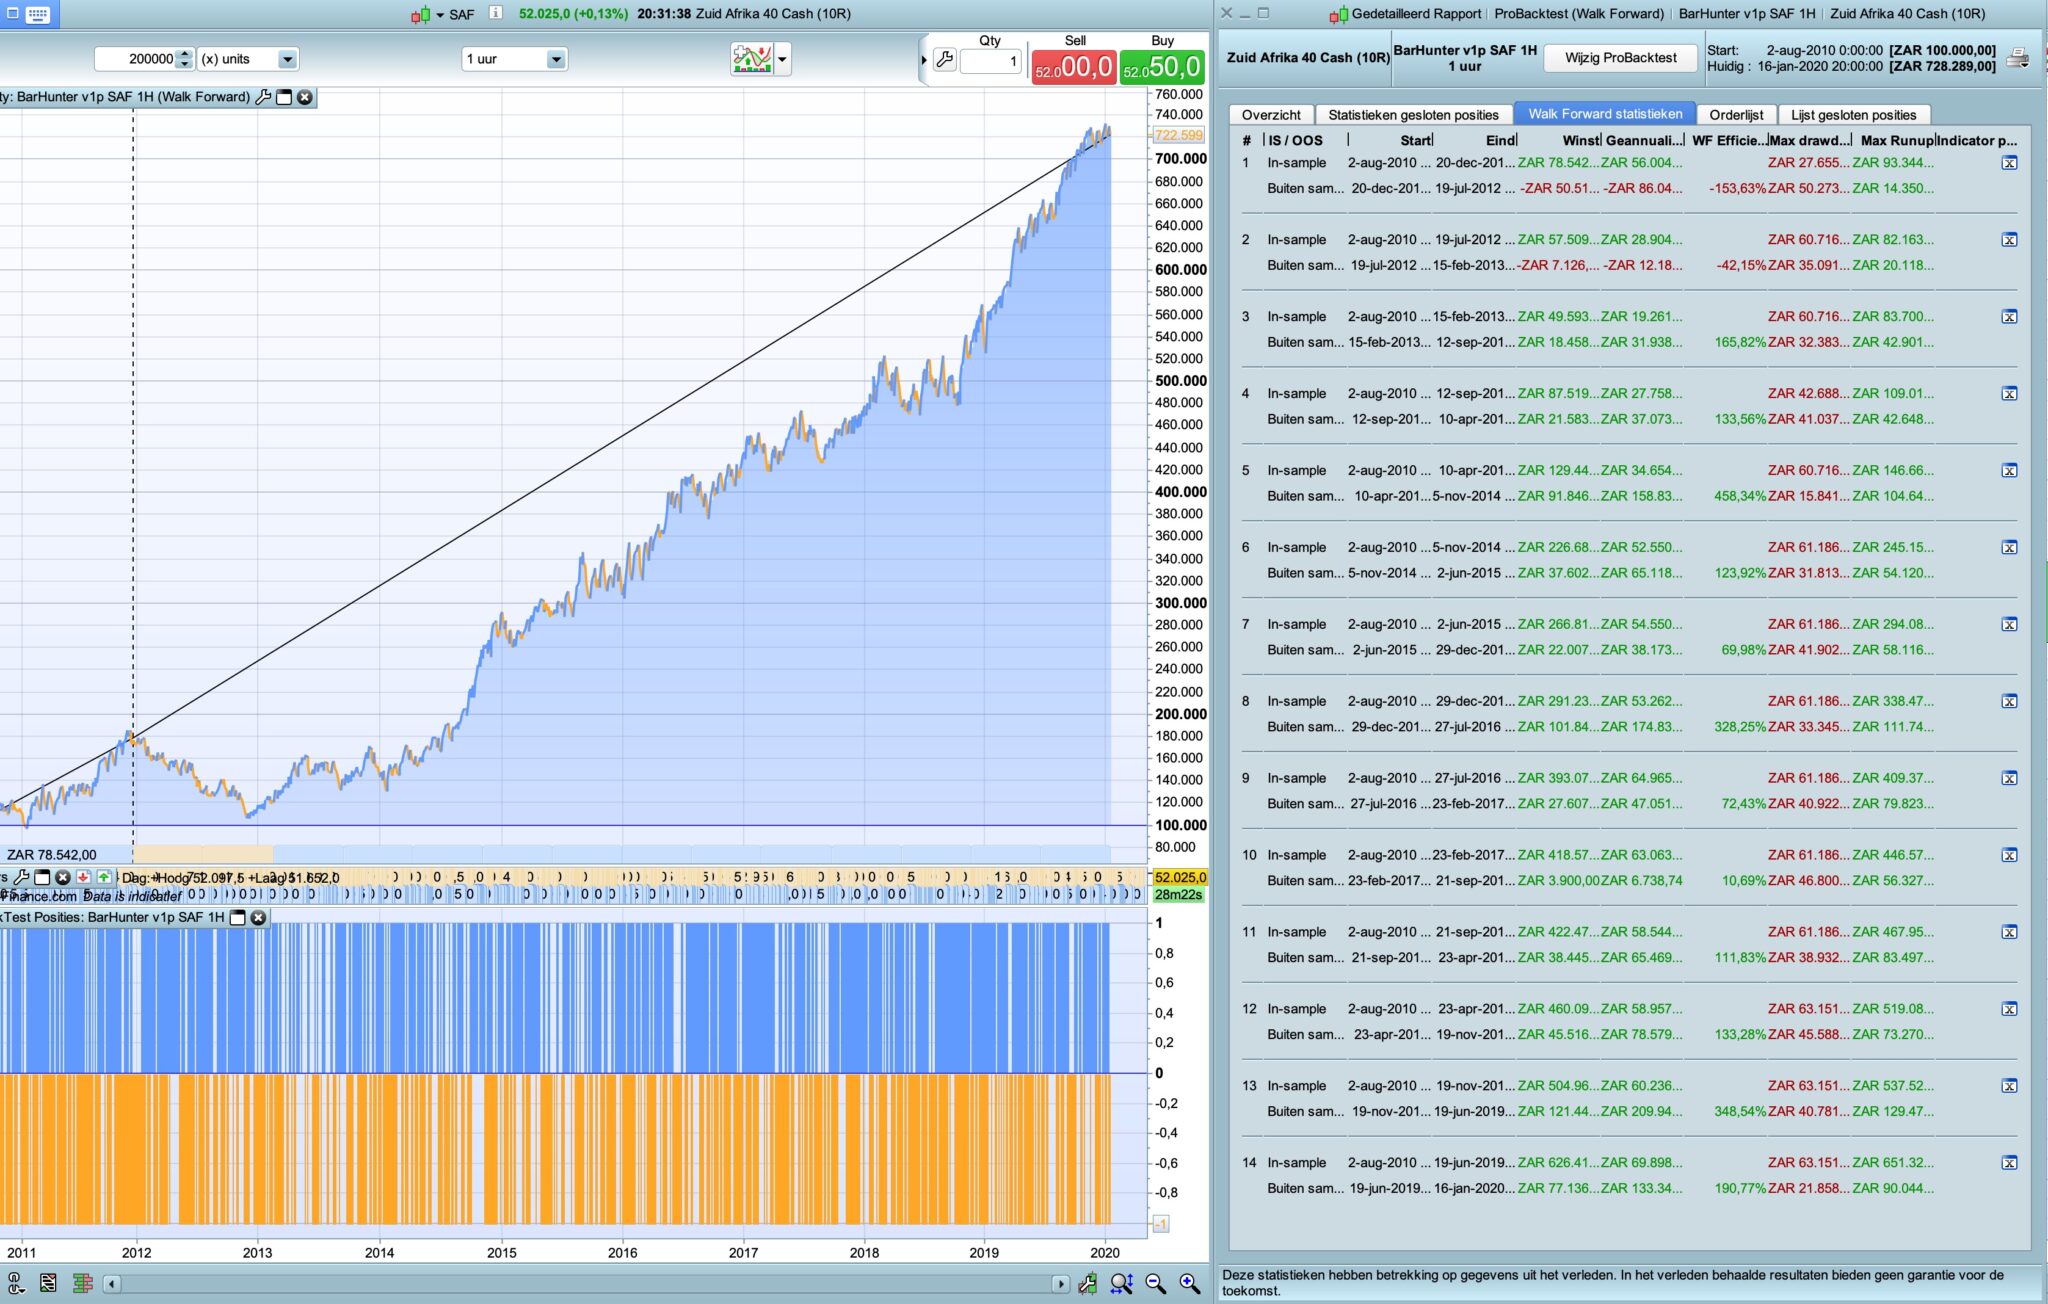
Task: Click the auto-fit zoom magnifier icon
Action: [1121, 1283]
